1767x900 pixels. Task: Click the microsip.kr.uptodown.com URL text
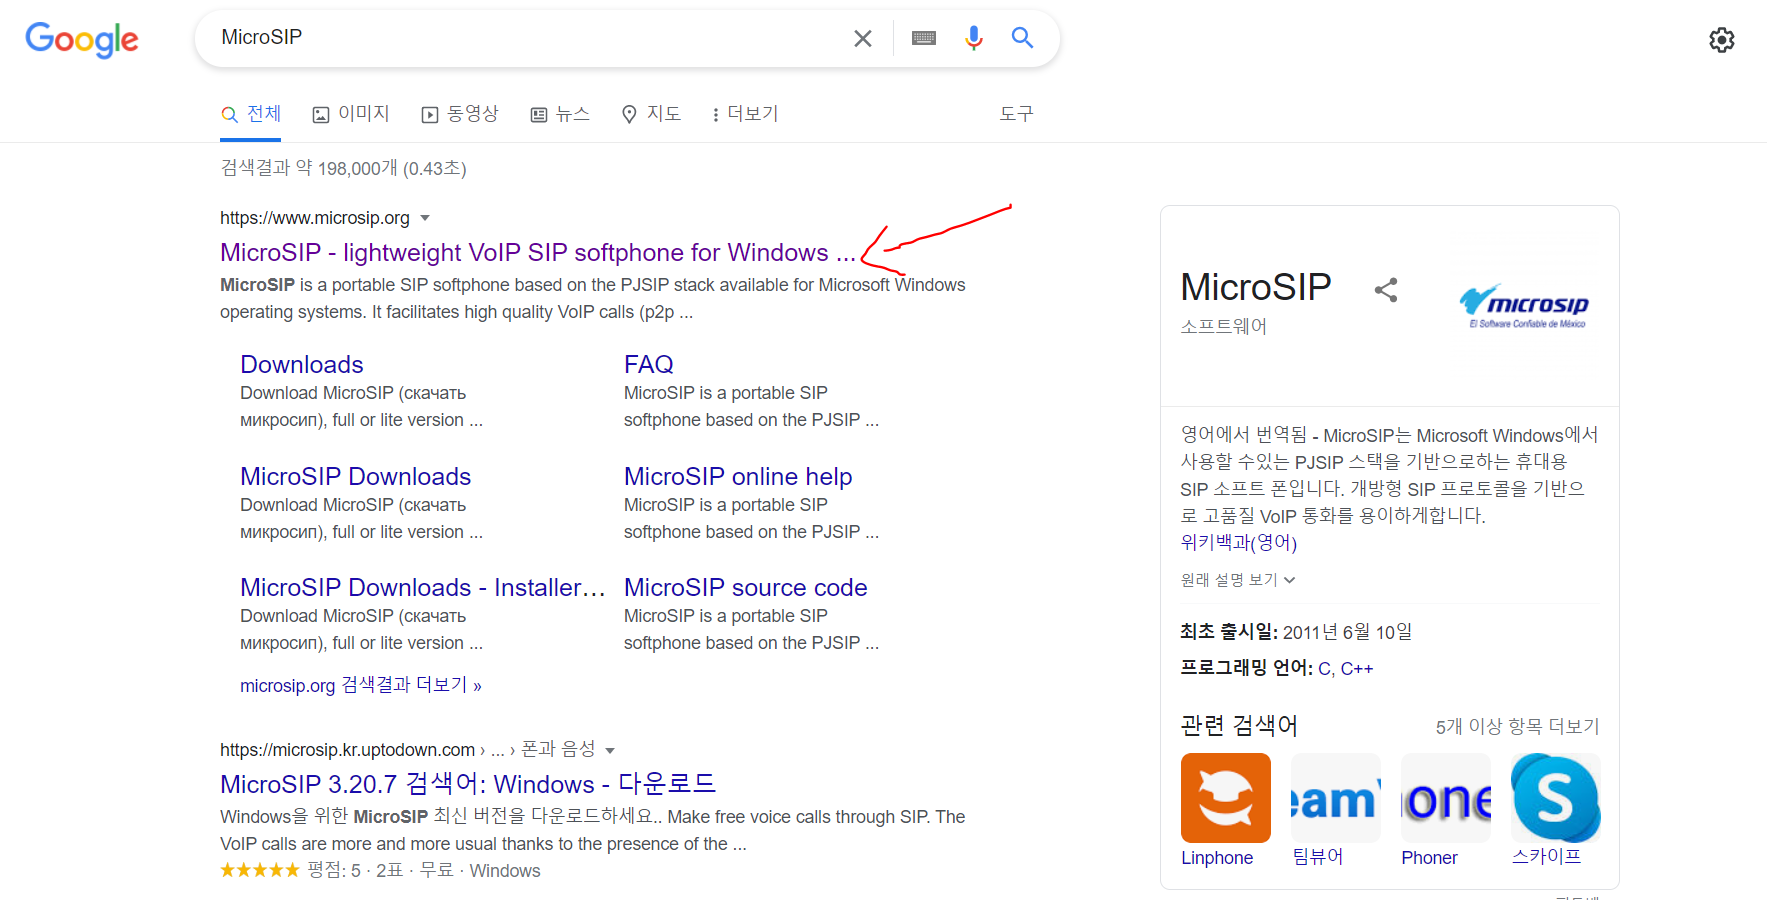[x=347, y=750]
